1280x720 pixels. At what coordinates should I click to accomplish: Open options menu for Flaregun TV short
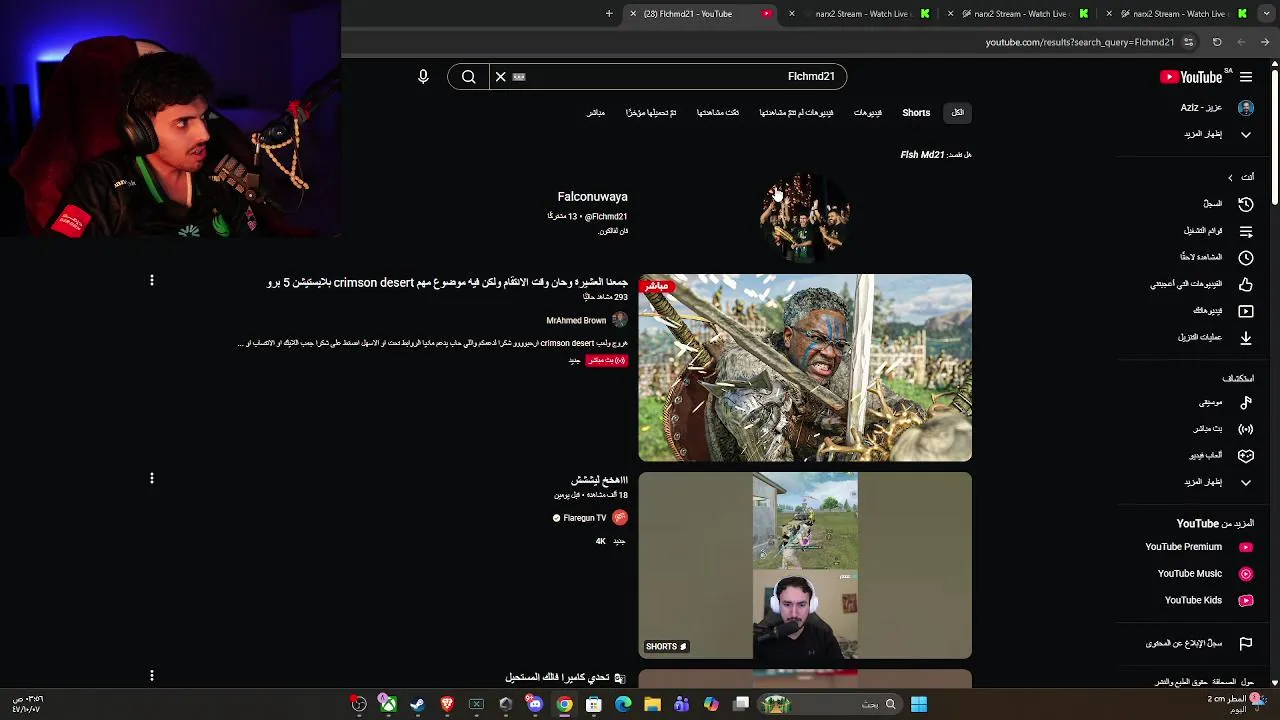point(152,479)
